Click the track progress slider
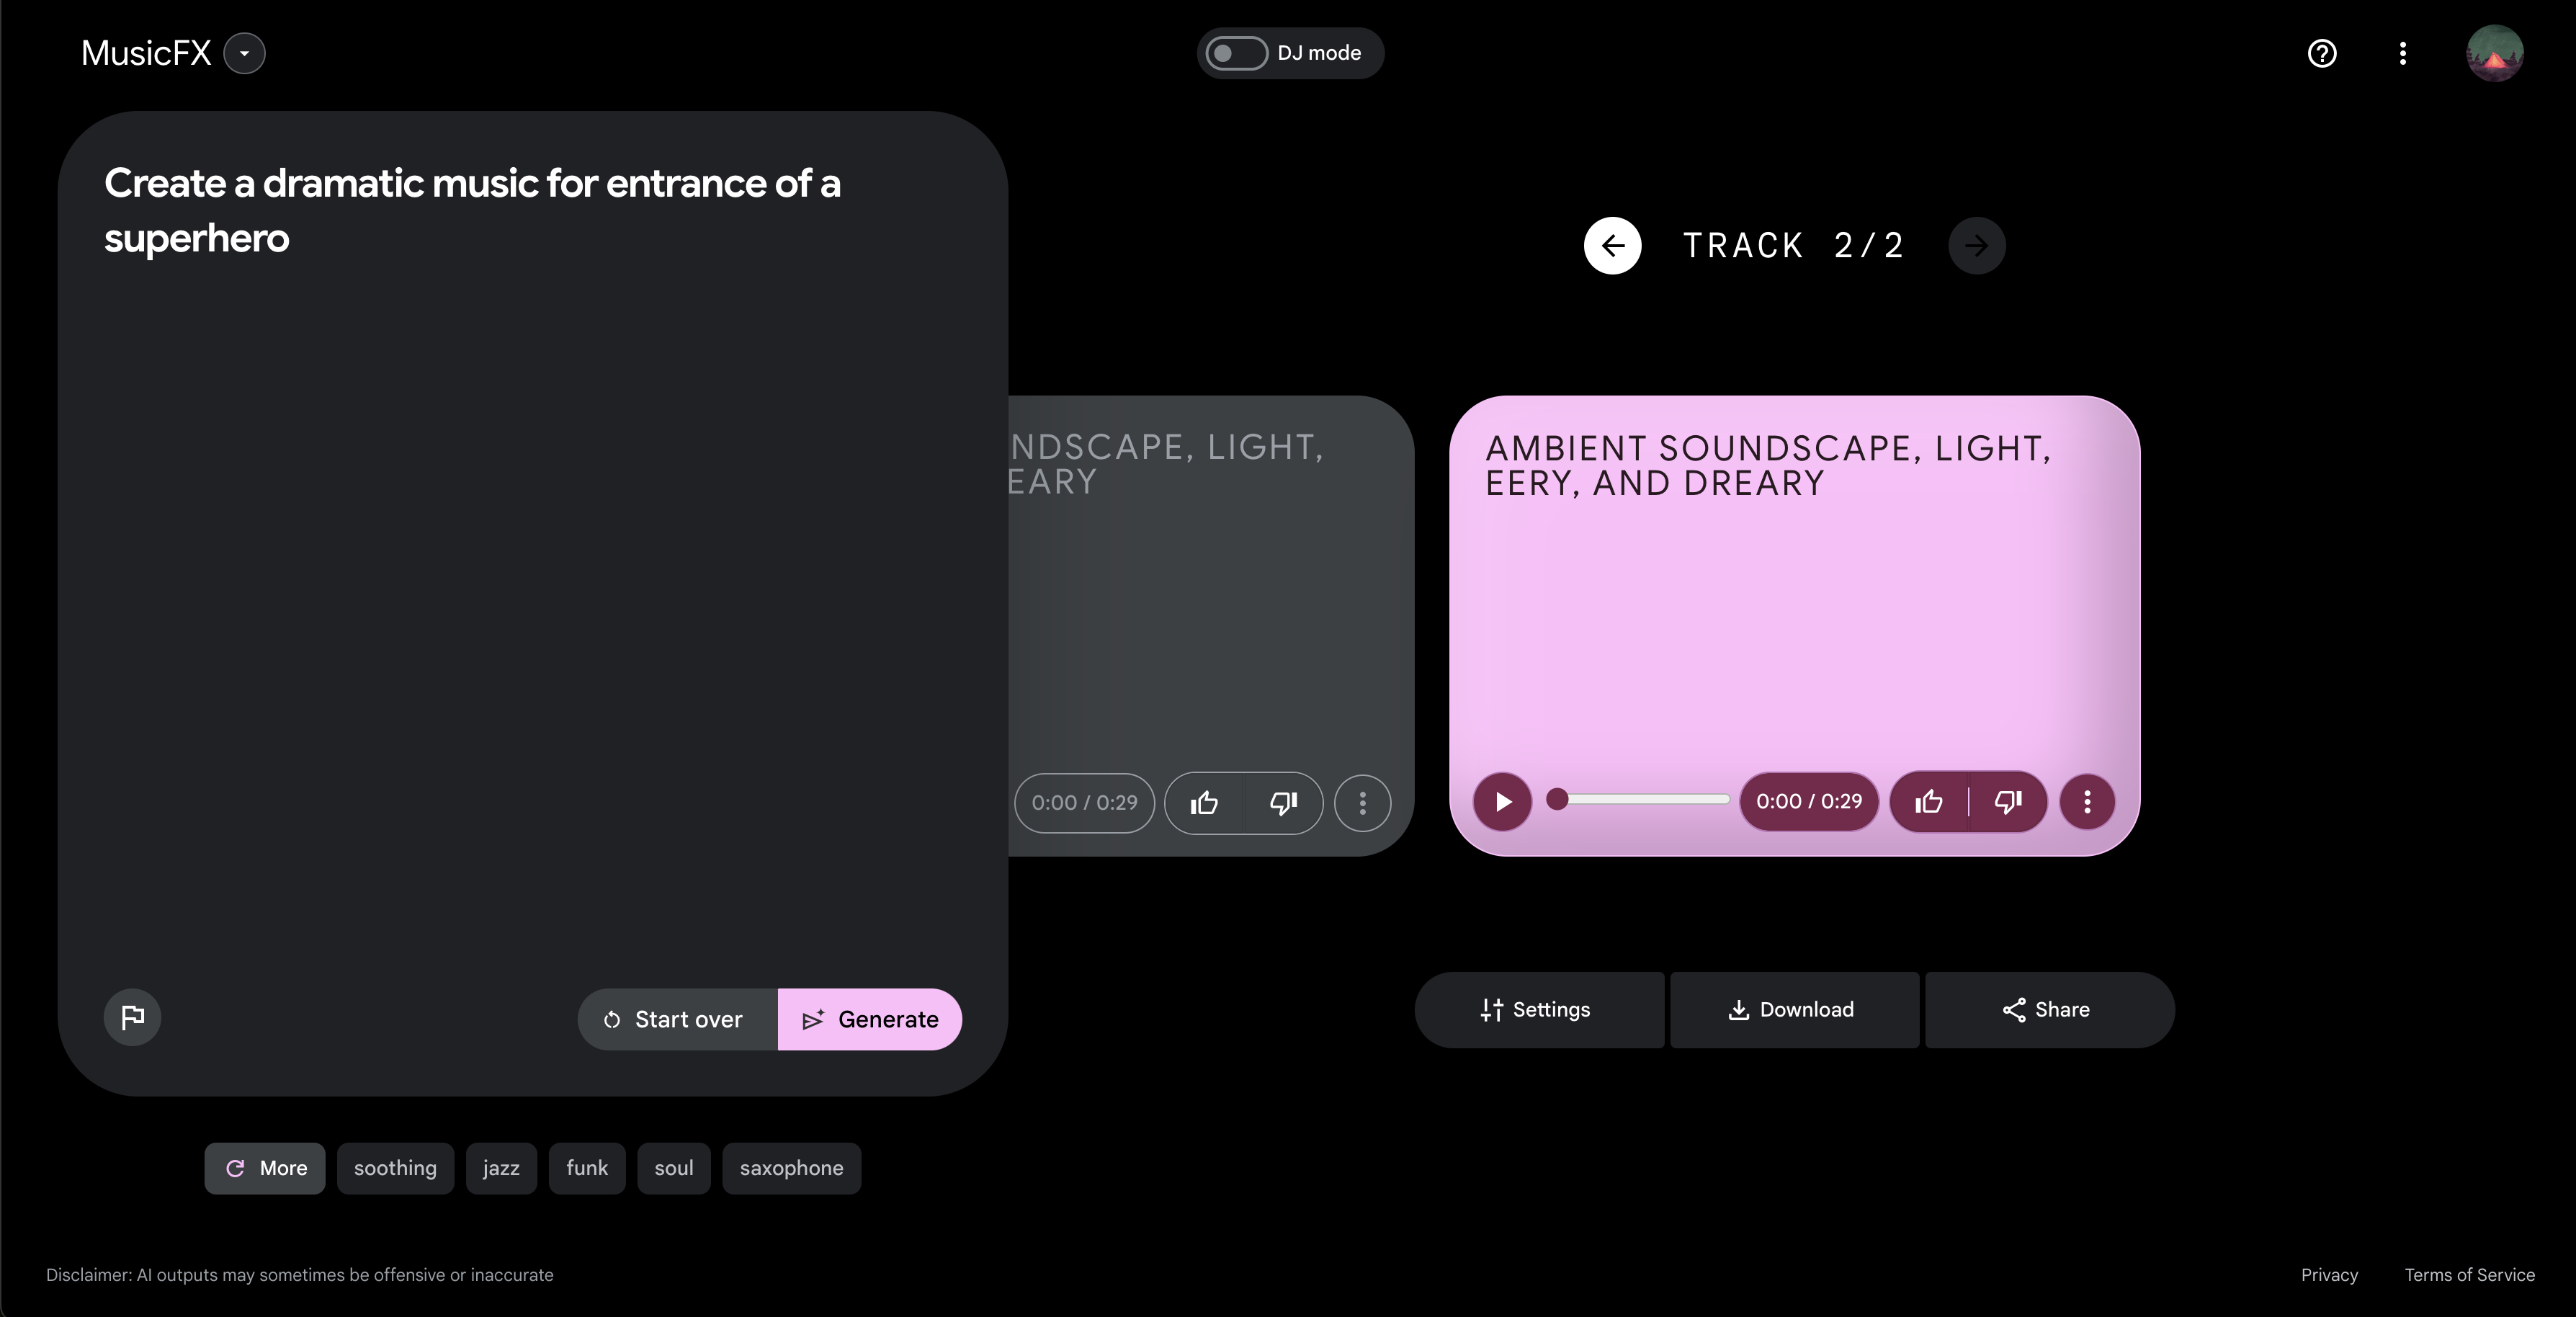Viewport: 2576px width, 1317px height. 1640,799
